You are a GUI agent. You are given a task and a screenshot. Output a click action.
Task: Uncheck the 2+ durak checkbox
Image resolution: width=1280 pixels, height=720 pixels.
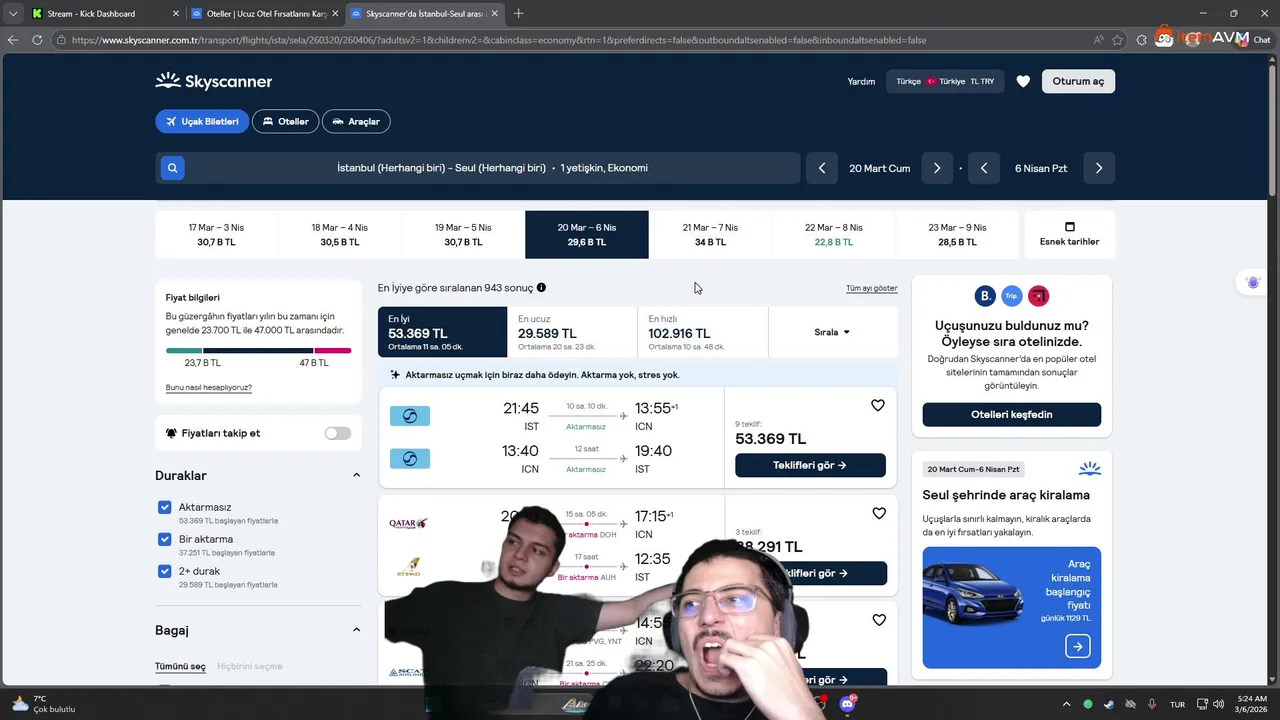(x=165, y=571)
